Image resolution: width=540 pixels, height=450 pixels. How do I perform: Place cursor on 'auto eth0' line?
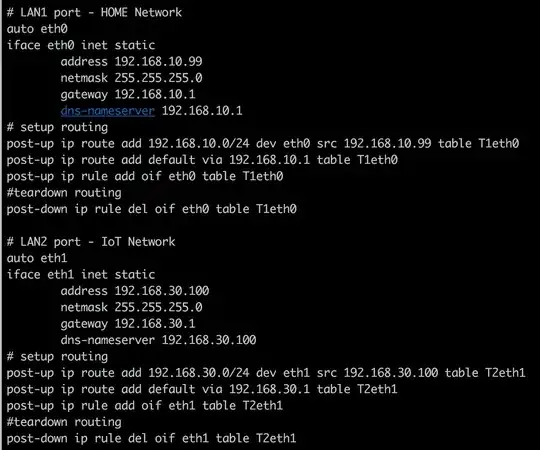[x=37, y=29]
